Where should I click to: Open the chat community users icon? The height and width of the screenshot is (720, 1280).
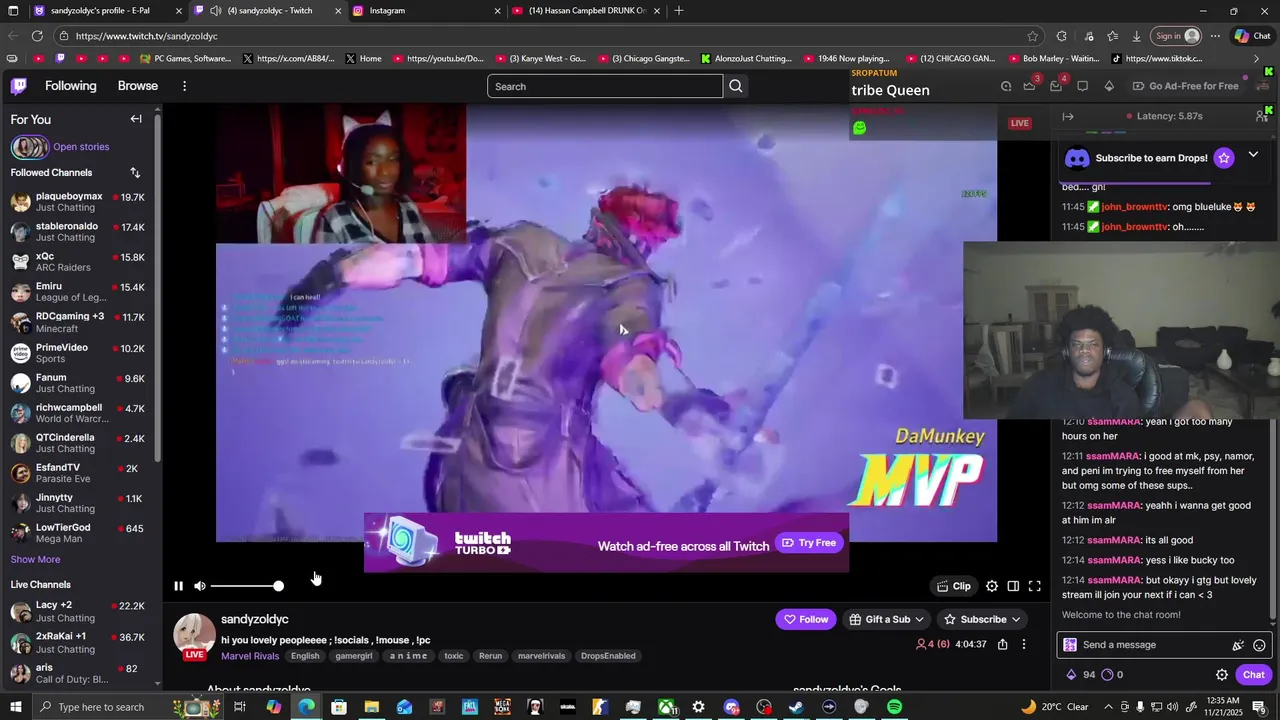(x=1262, y=117)
